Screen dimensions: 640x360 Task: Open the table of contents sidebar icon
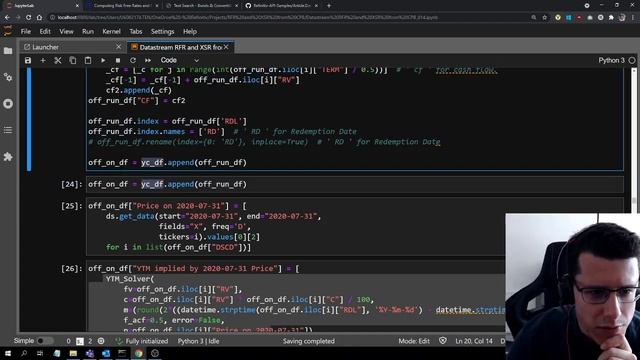tap(8, 130)
